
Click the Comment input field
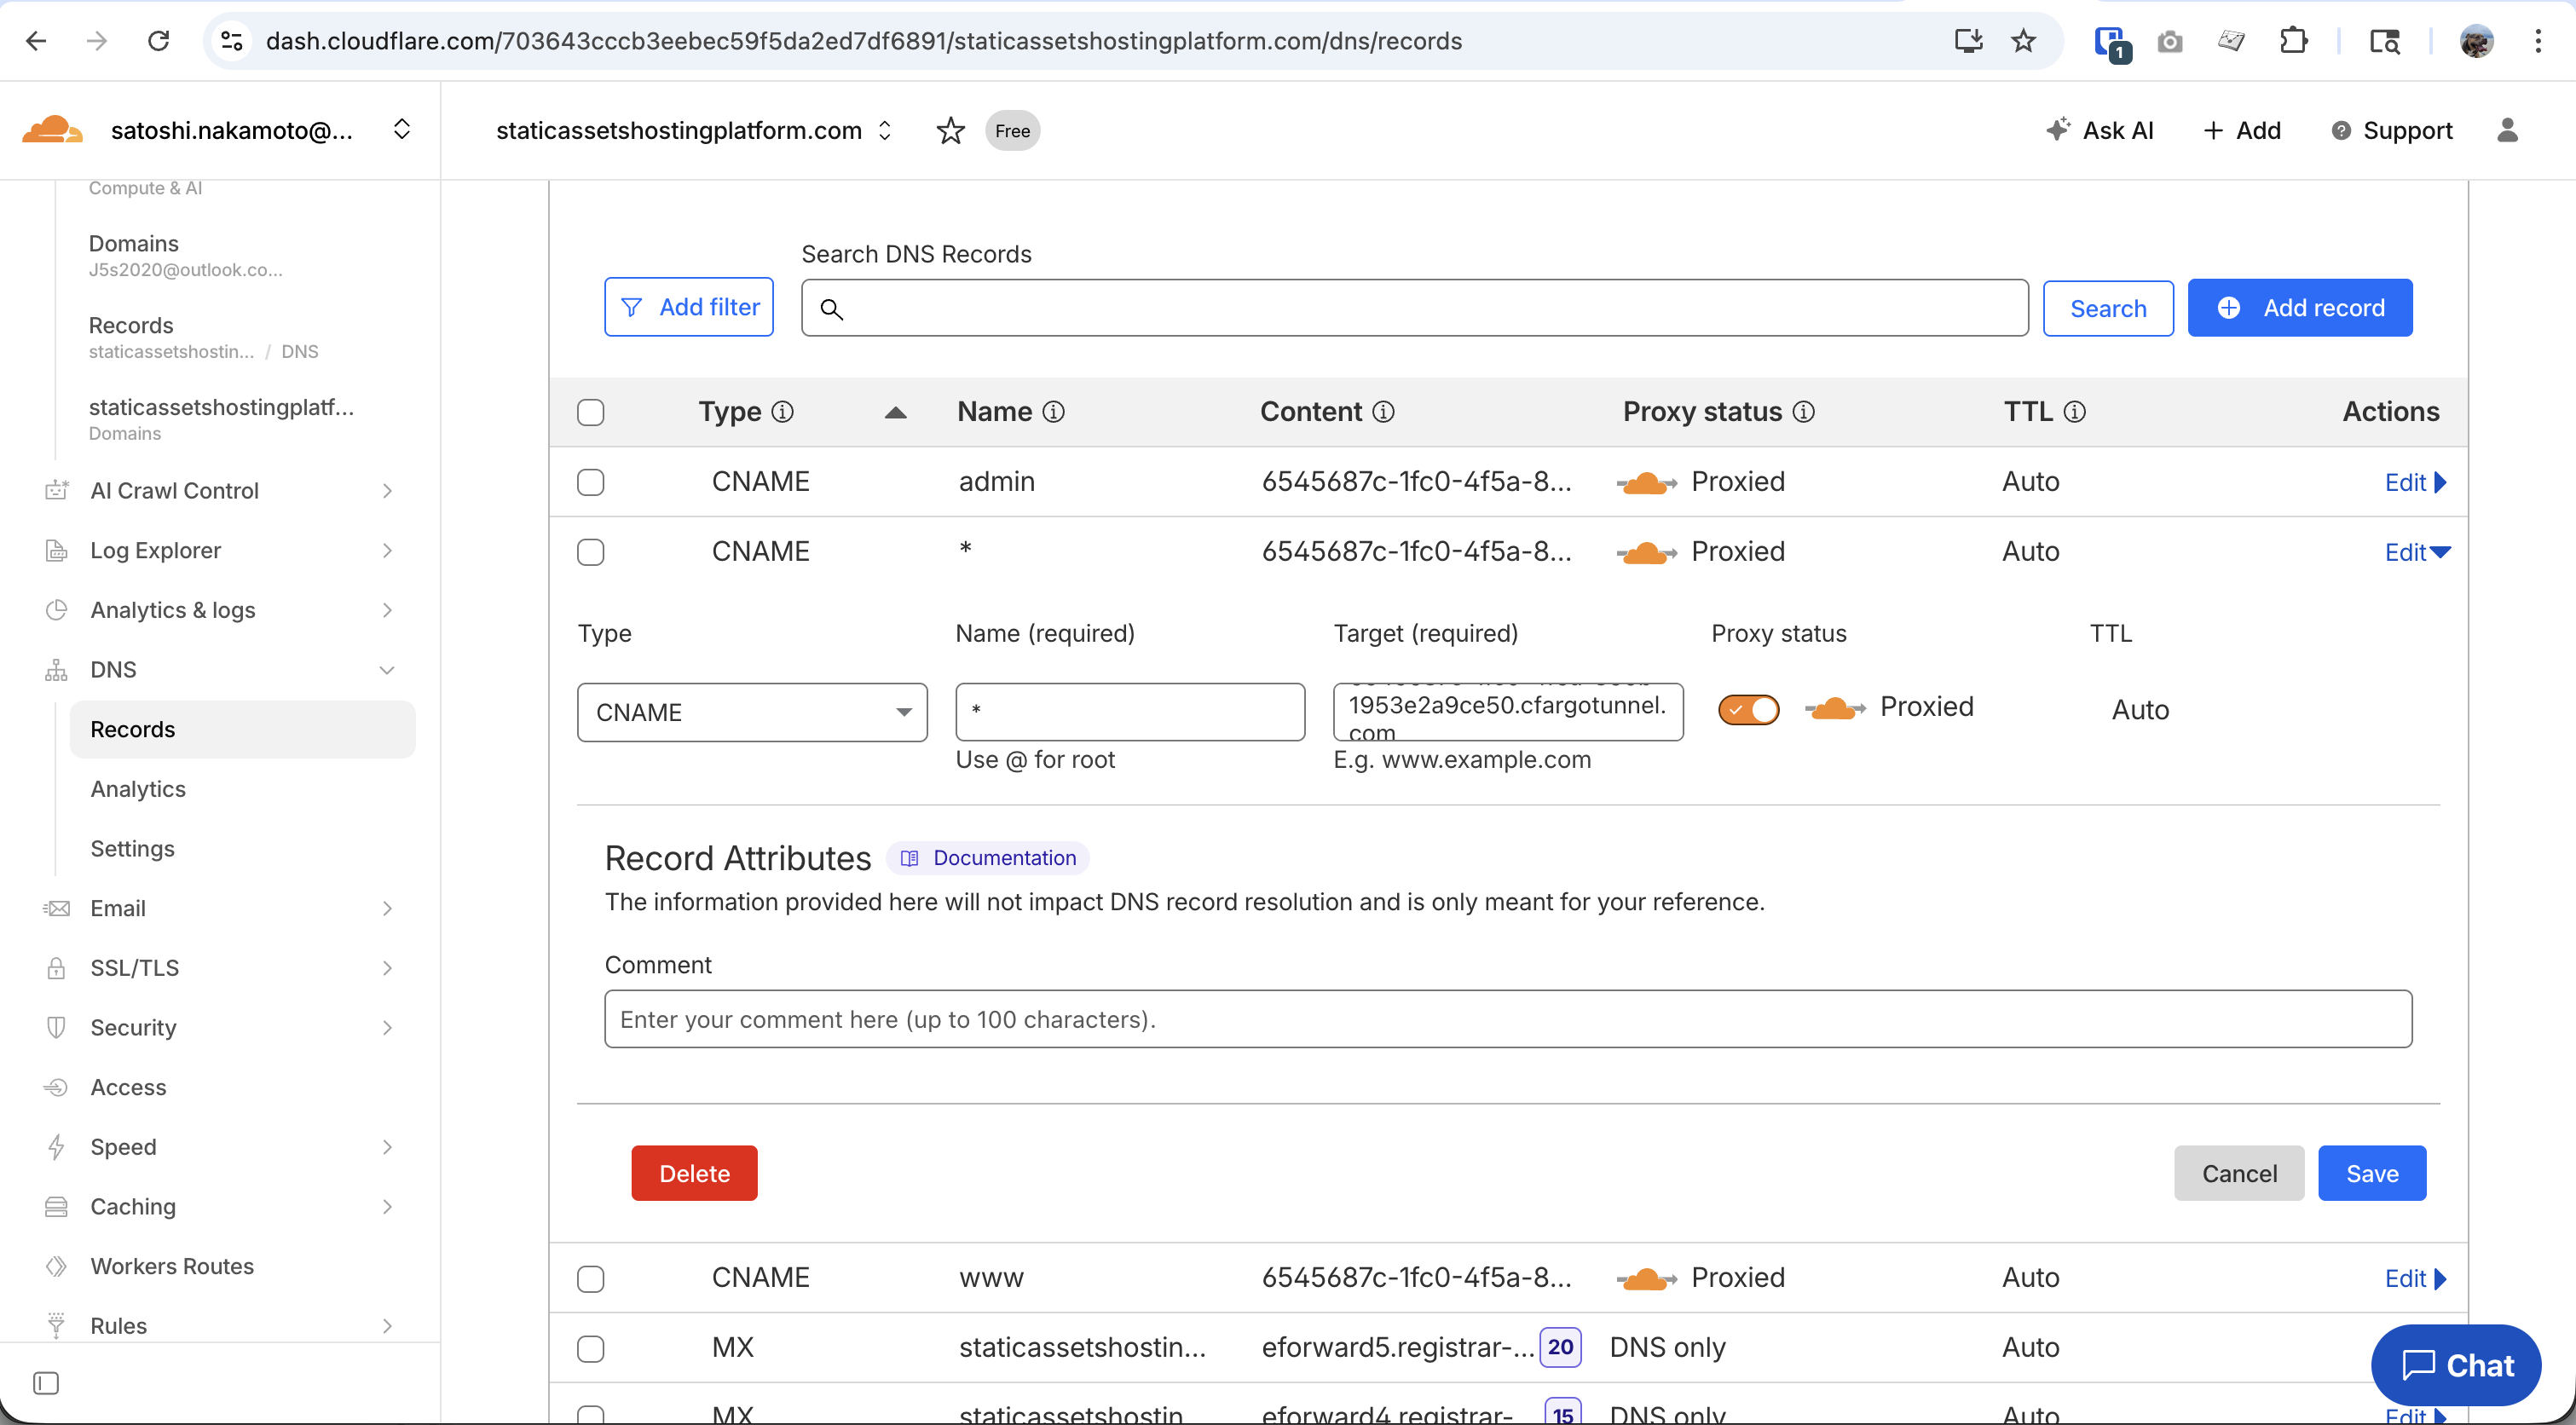tap(1507, 1019)
